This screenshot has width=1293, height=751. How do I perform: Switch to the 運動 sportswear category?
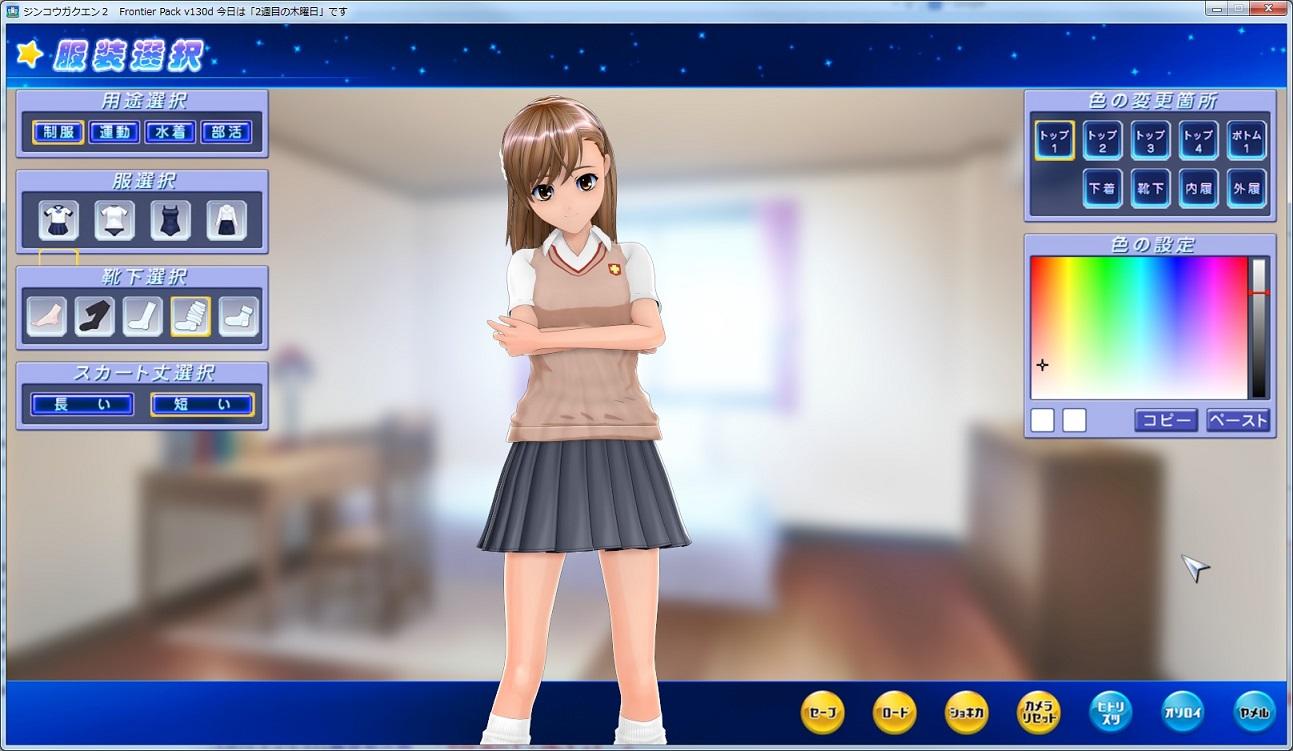click(x=114, y=132)
